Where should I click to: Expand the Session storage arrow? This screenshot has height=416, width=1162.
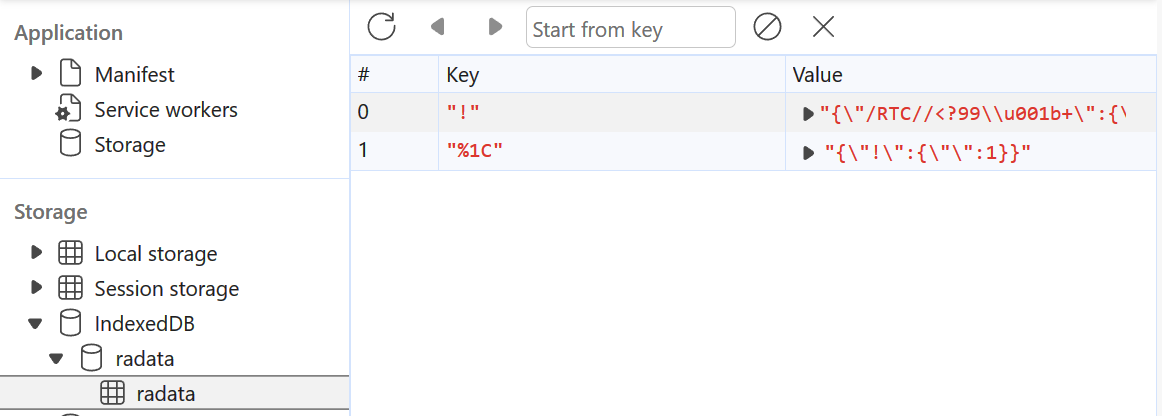(x=37, y=289)
